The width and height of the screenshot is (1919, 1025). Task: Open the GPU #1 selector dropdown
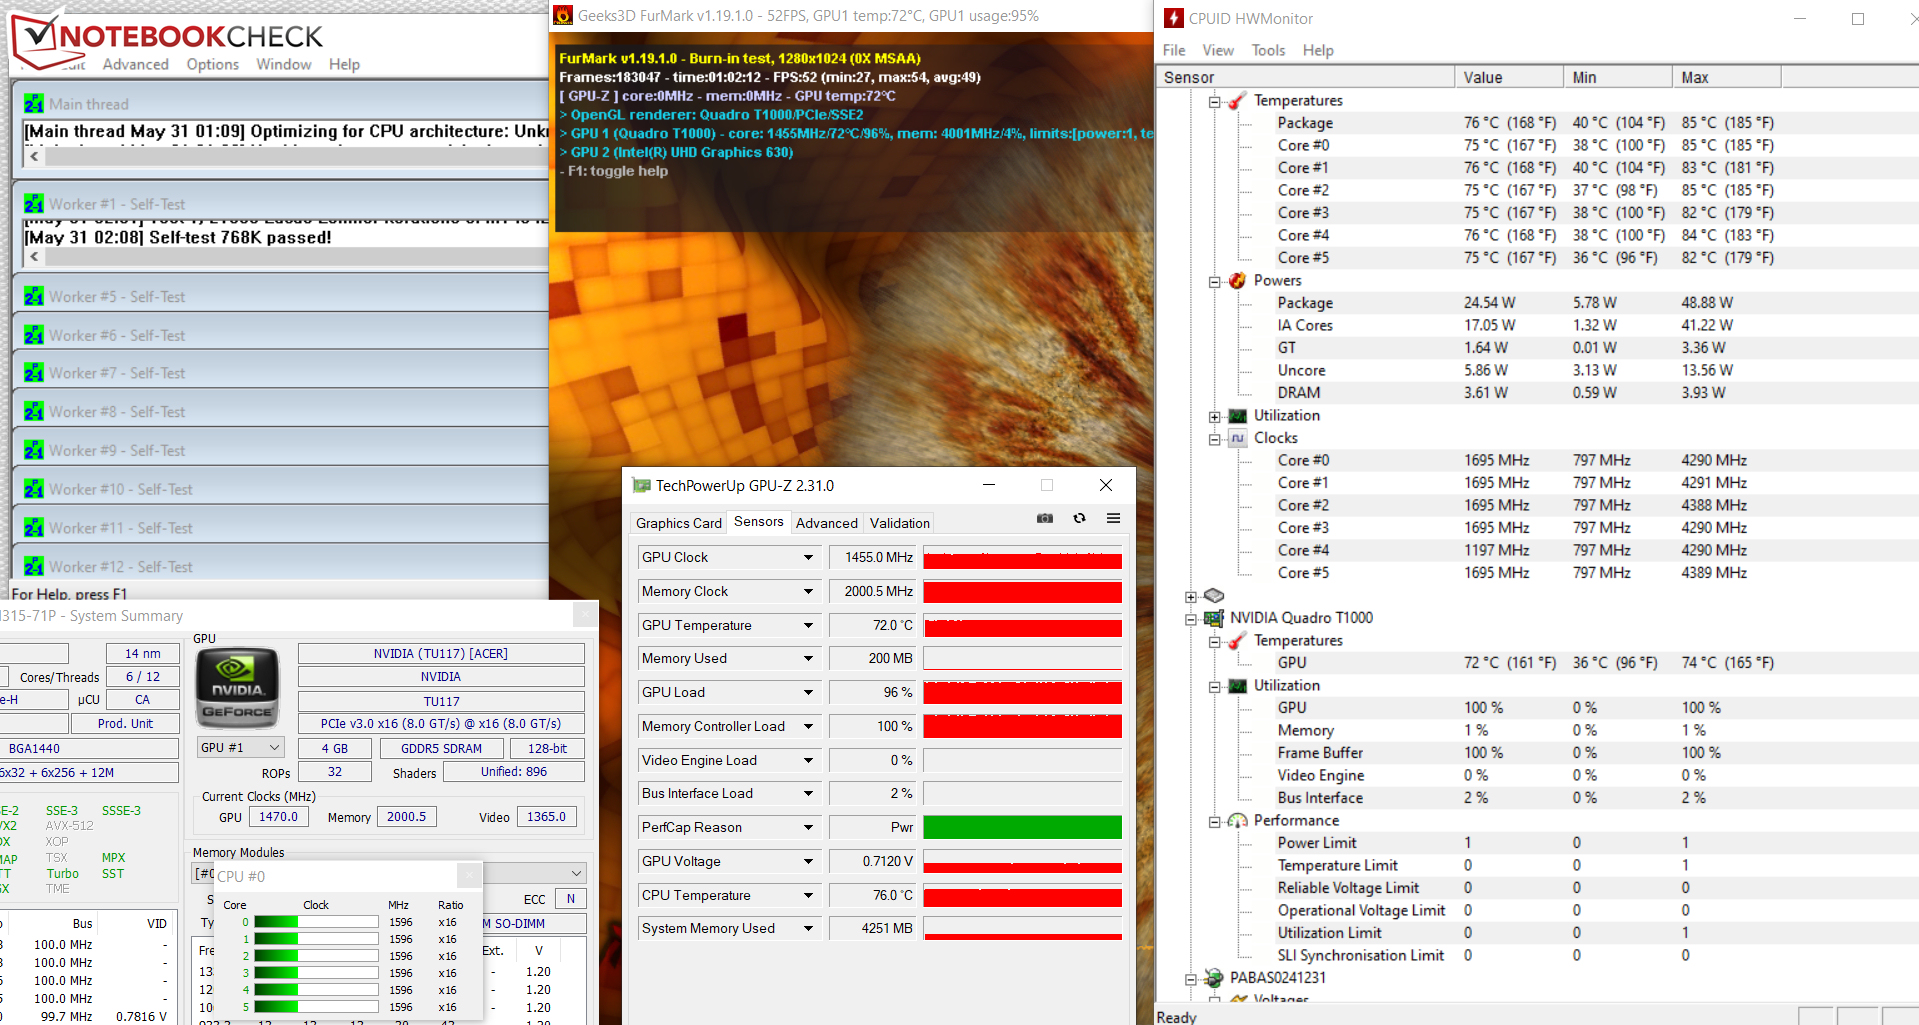point(274,748)
